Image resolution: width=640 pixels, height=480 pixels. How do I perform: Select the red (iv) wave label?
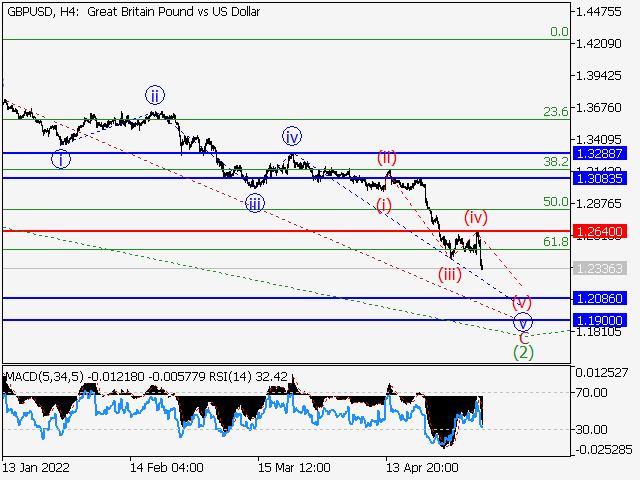point(476,217)
